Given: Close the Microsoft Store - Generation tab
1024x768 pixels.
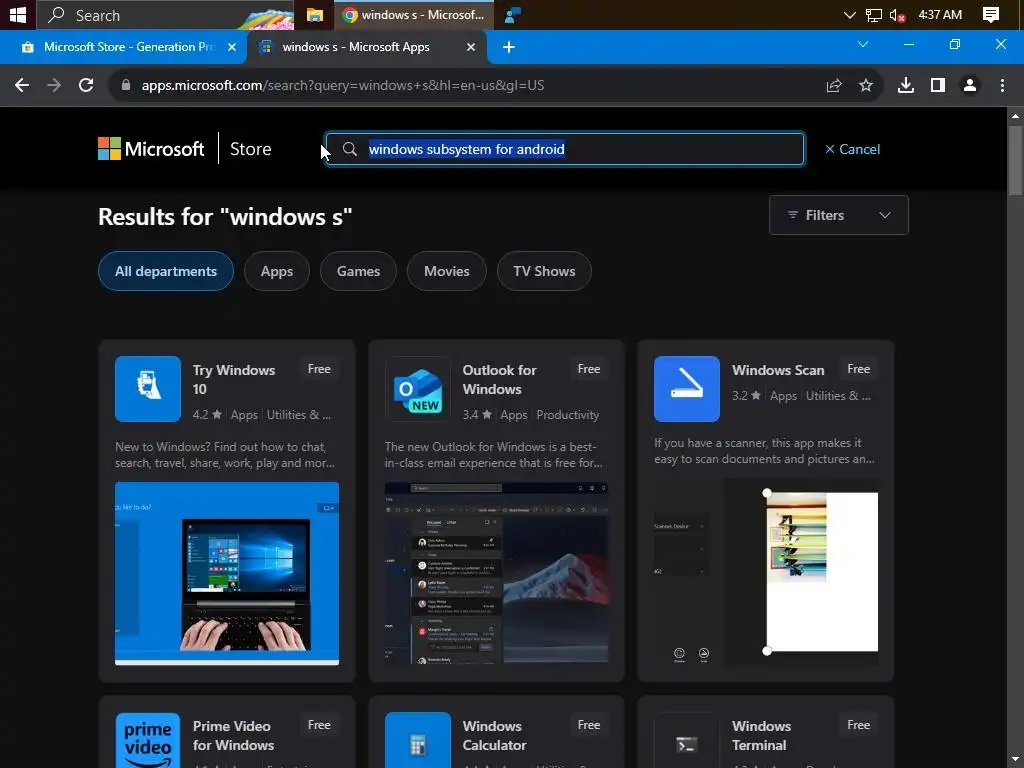Looking at the screenshot, I should tap(232, 47).
